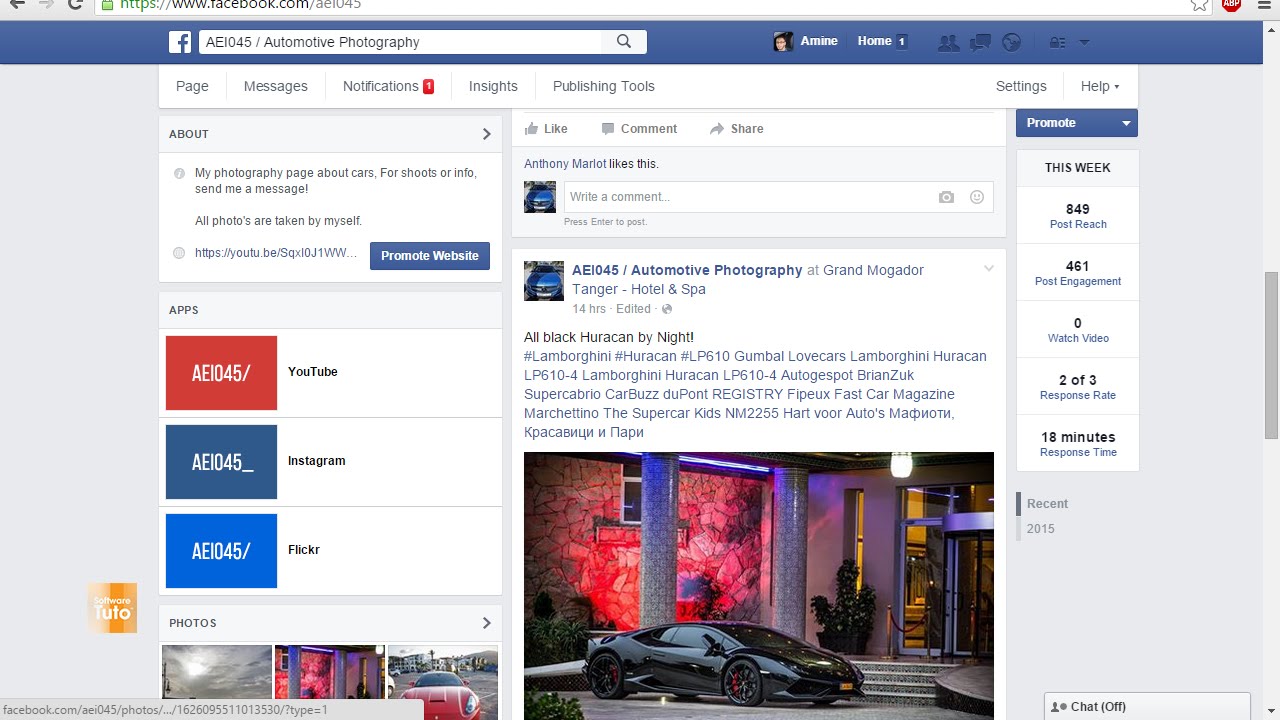1280x720 pixels.
Task: Open the post options chevron
Action: click(988, 268)
